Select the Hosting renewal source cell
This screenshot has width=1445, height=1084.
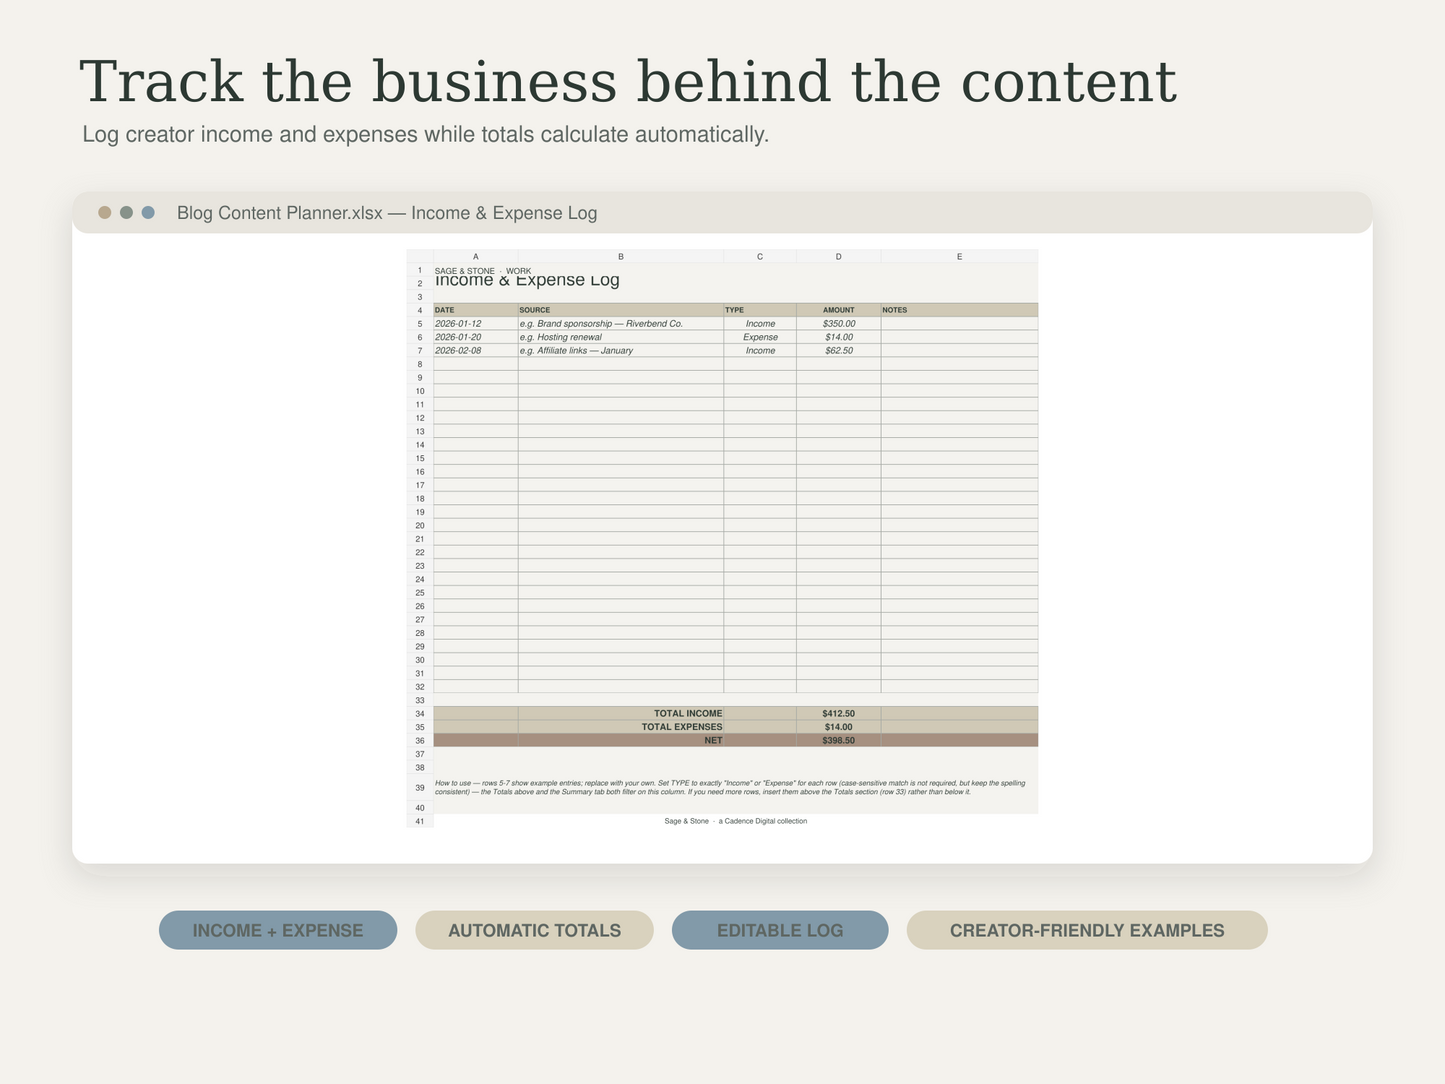[x=621, y=337]
